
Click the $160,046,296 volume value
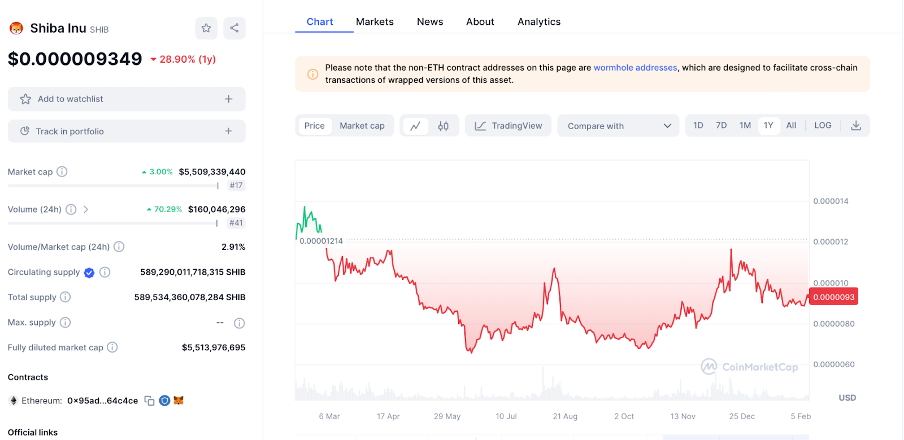click(x=217, y=209)
